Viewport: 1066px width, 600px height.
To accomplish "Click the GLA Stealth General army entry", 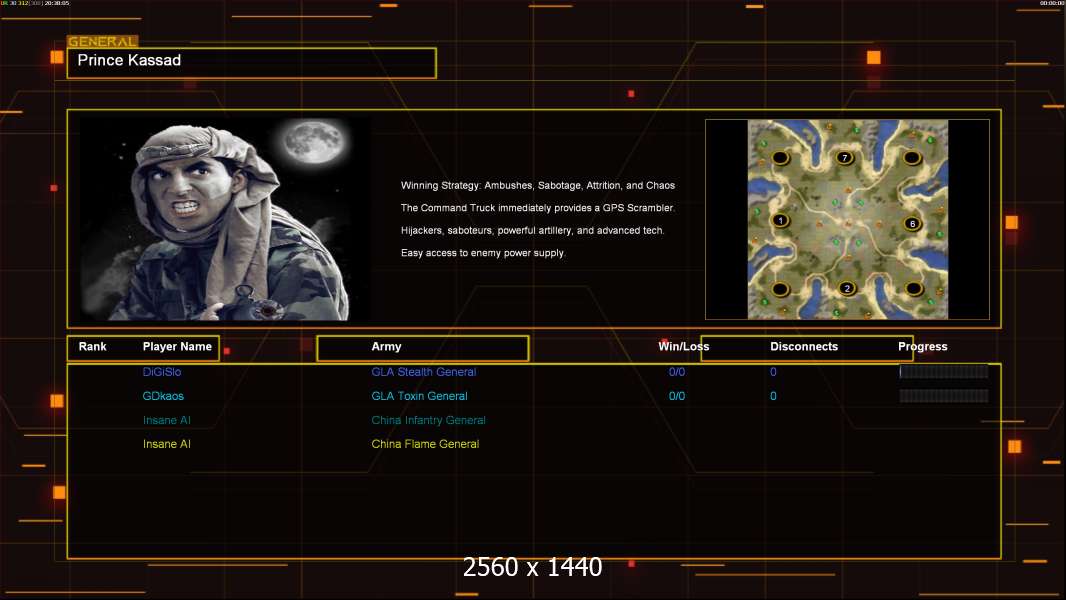I will click(x=423, y=372).
